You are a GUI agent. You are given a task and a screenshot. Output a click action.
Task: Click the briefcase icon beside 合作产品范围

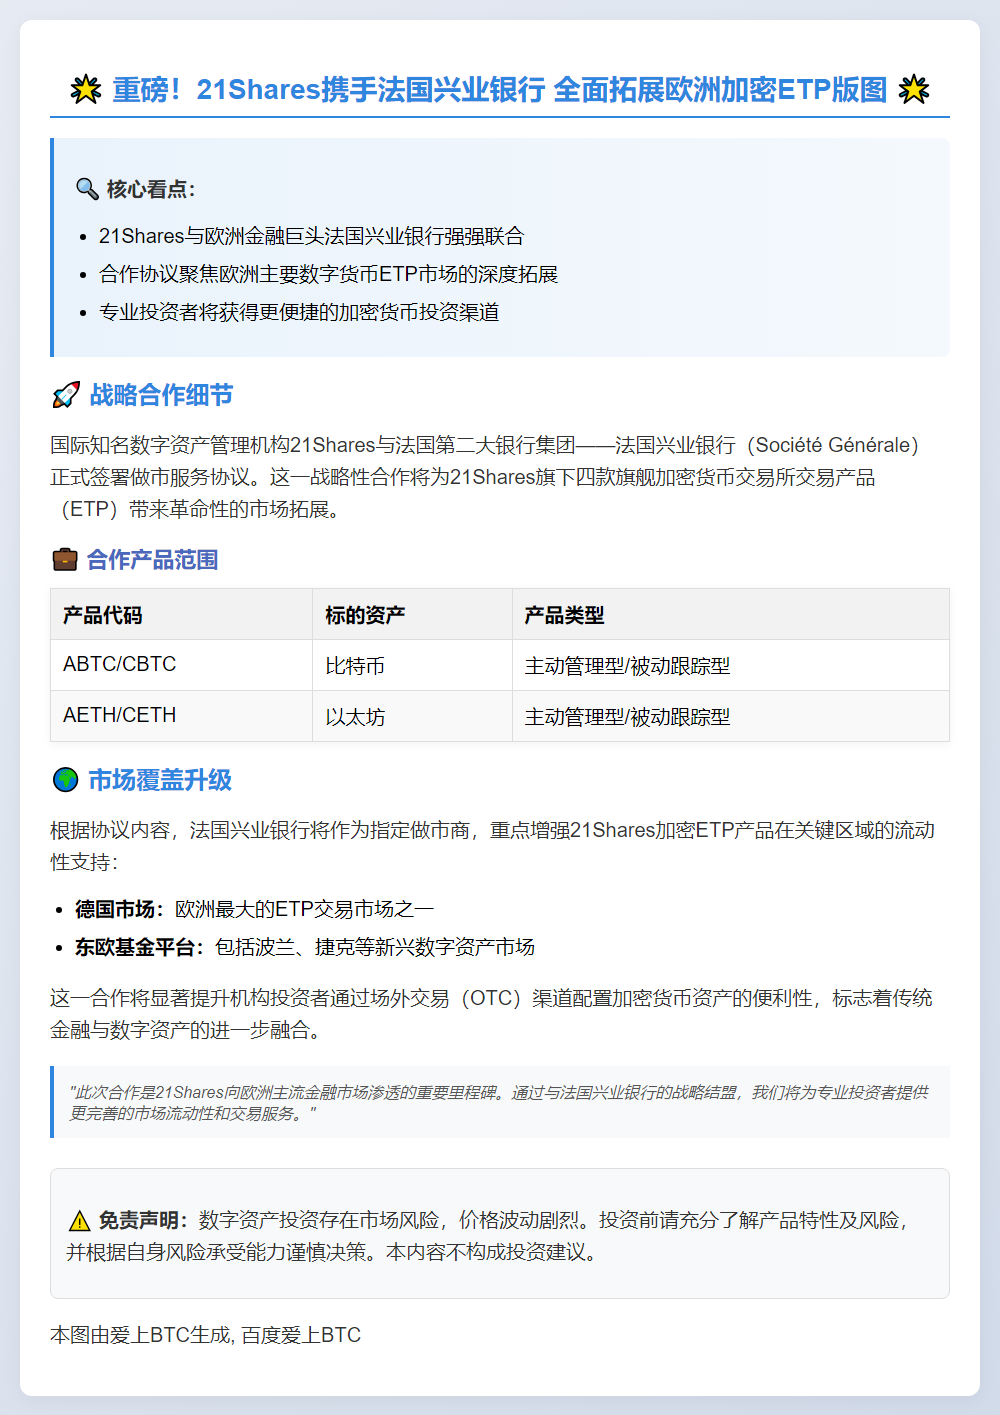[x=64, y=559]
